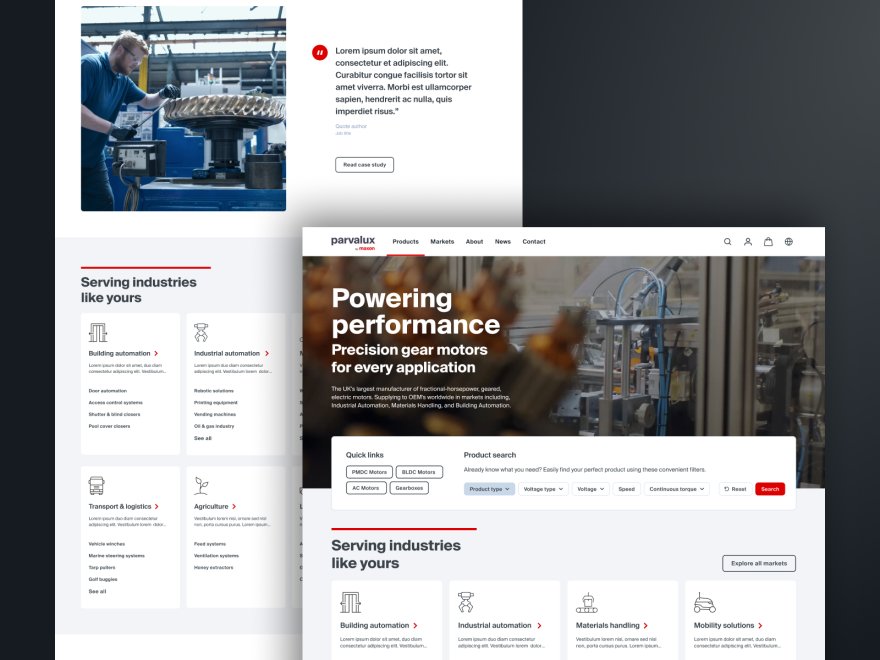The image size is (880, 660).
Task: Click the Read case study button
Action: [364, 165]
